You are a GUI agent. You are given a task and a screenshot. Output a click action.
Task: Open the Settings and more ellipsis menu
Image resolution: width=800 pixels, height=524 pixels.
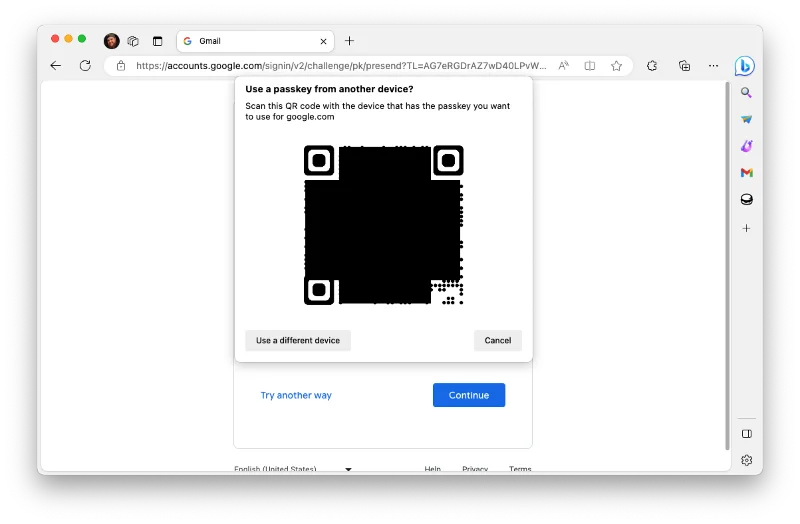pos(713,65)
